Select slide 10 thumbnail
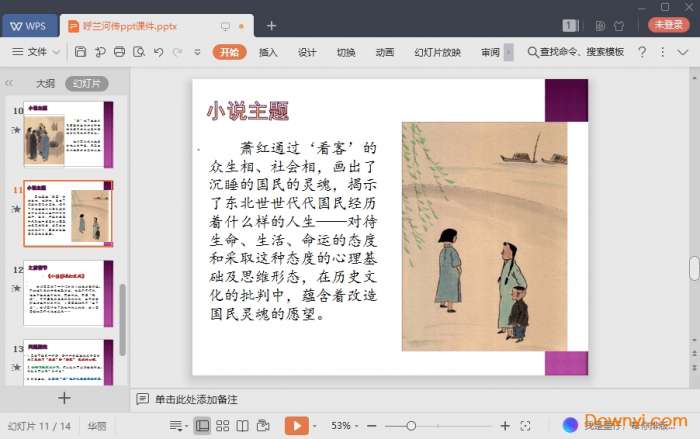The width and height of the screenshot is (700, 439). (68, 134)
